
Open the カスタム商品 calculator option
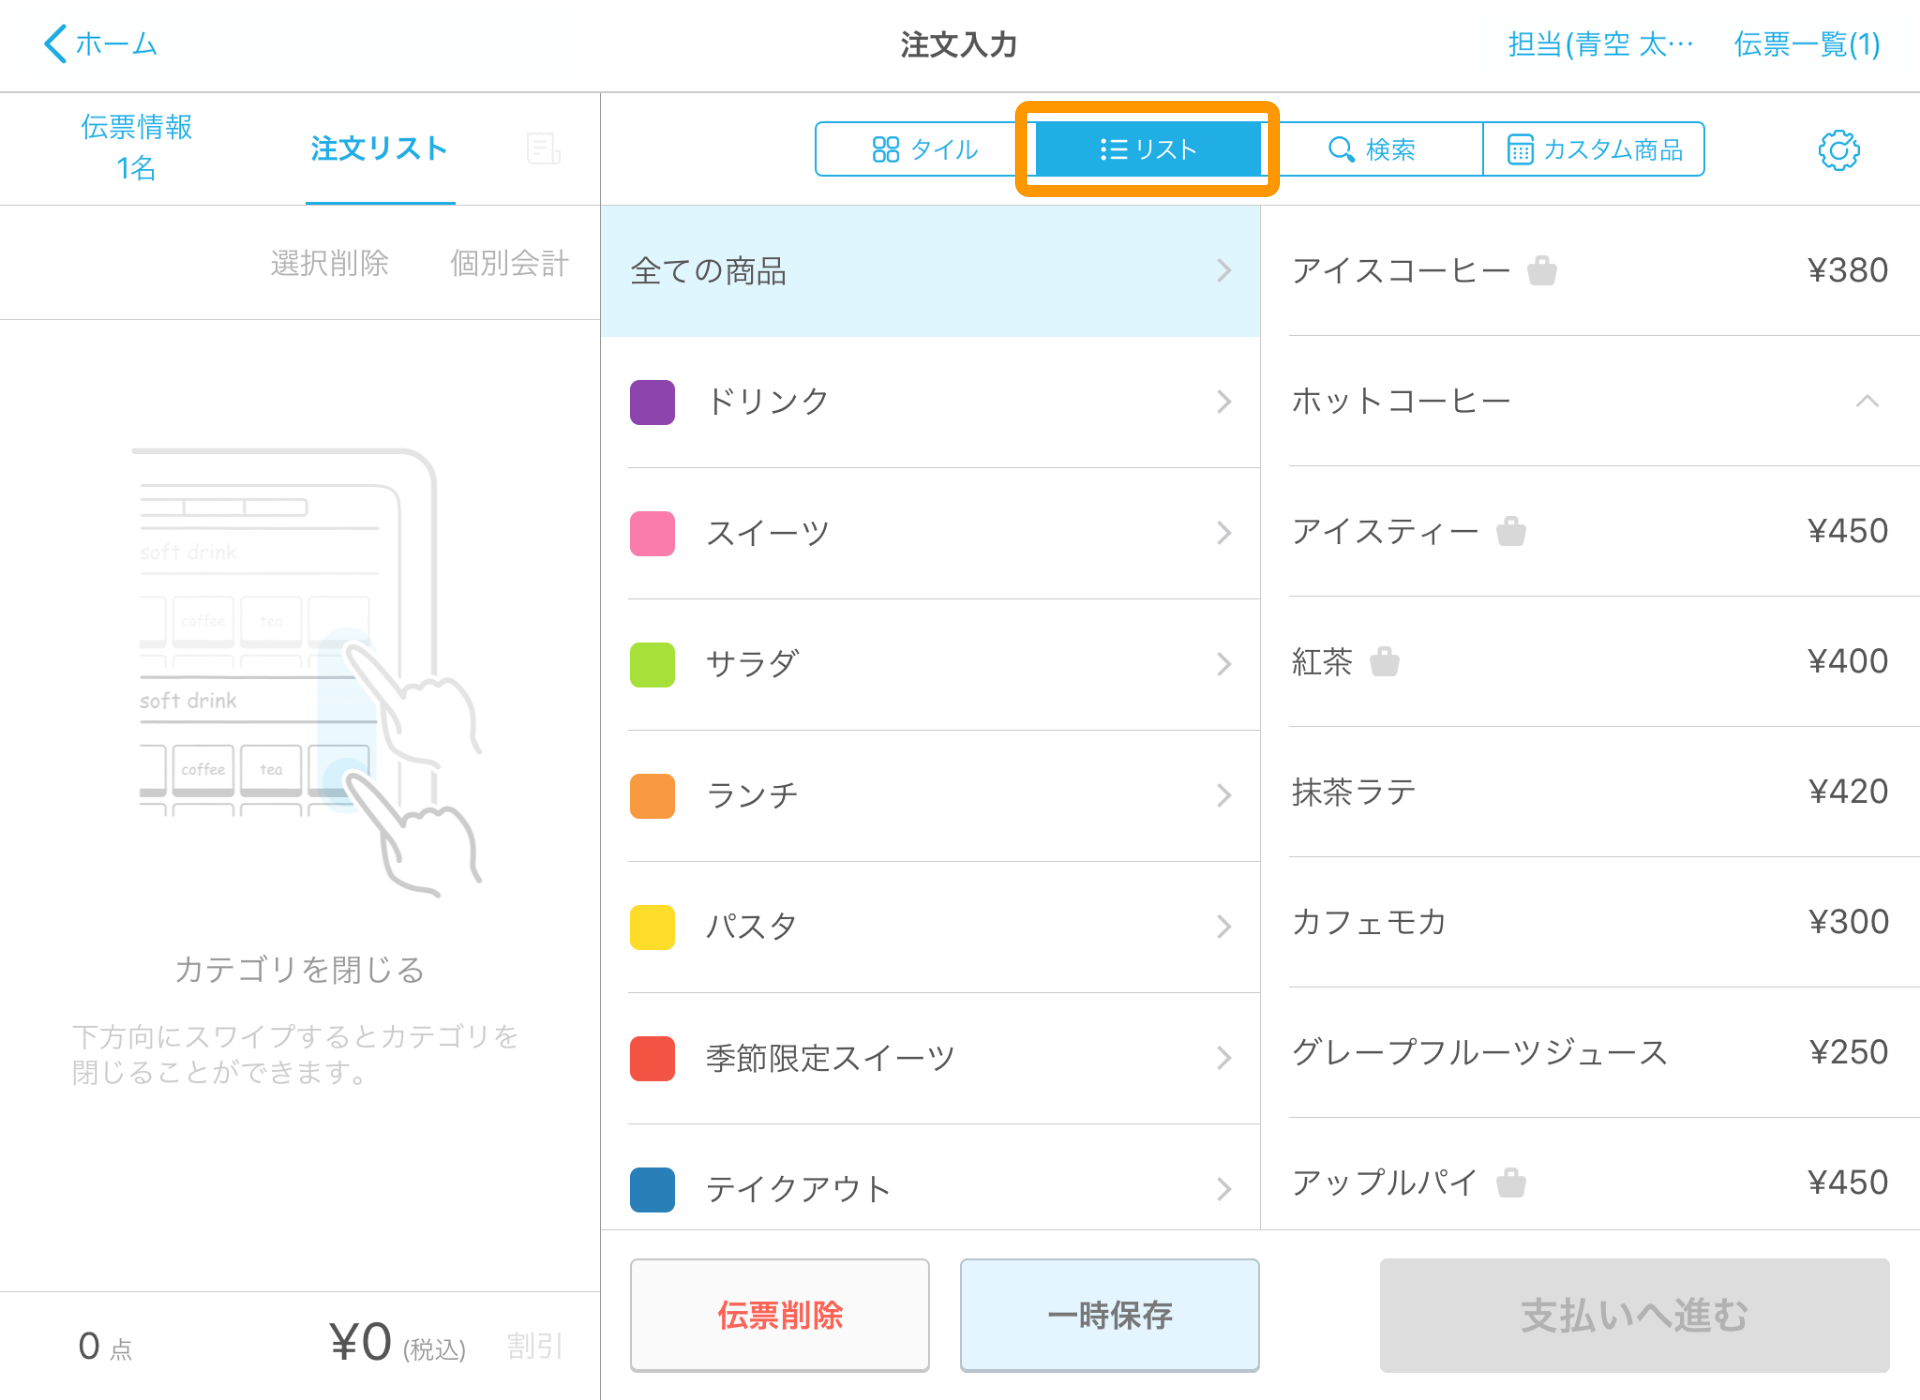click(x=1594, y=150)
